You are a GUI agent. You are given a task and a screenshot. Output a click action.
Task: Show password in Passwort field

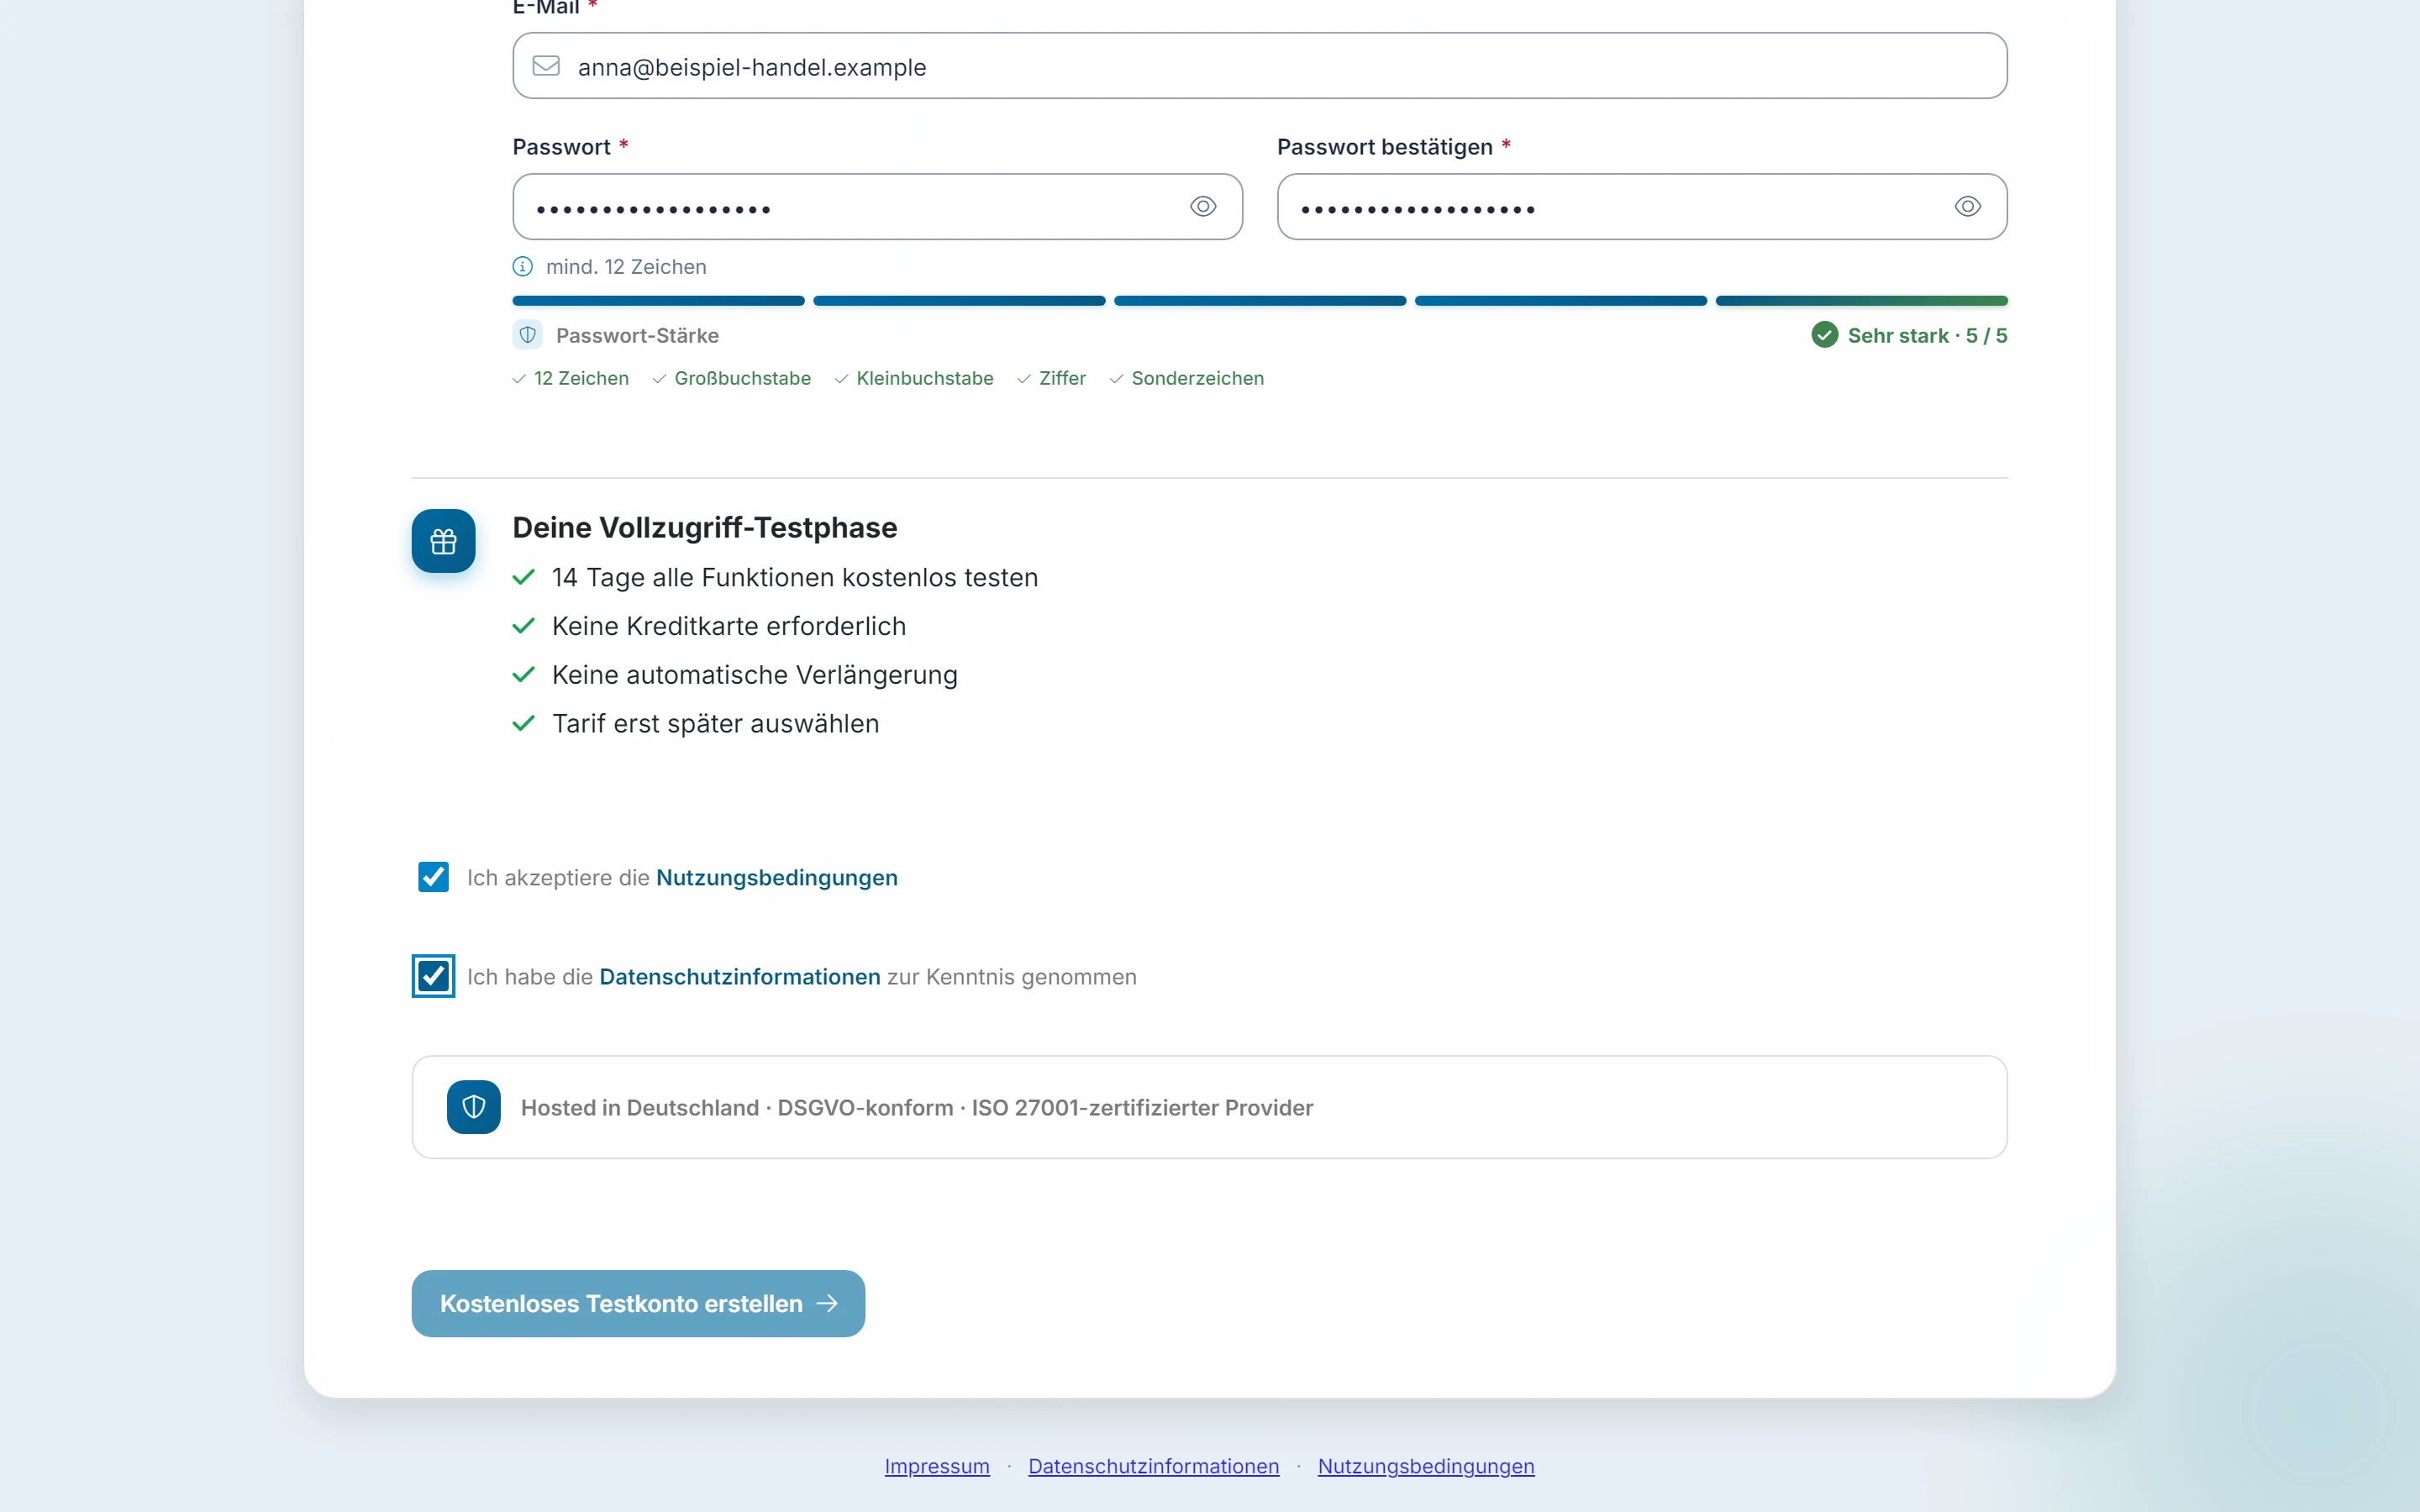click(1203, 207)
